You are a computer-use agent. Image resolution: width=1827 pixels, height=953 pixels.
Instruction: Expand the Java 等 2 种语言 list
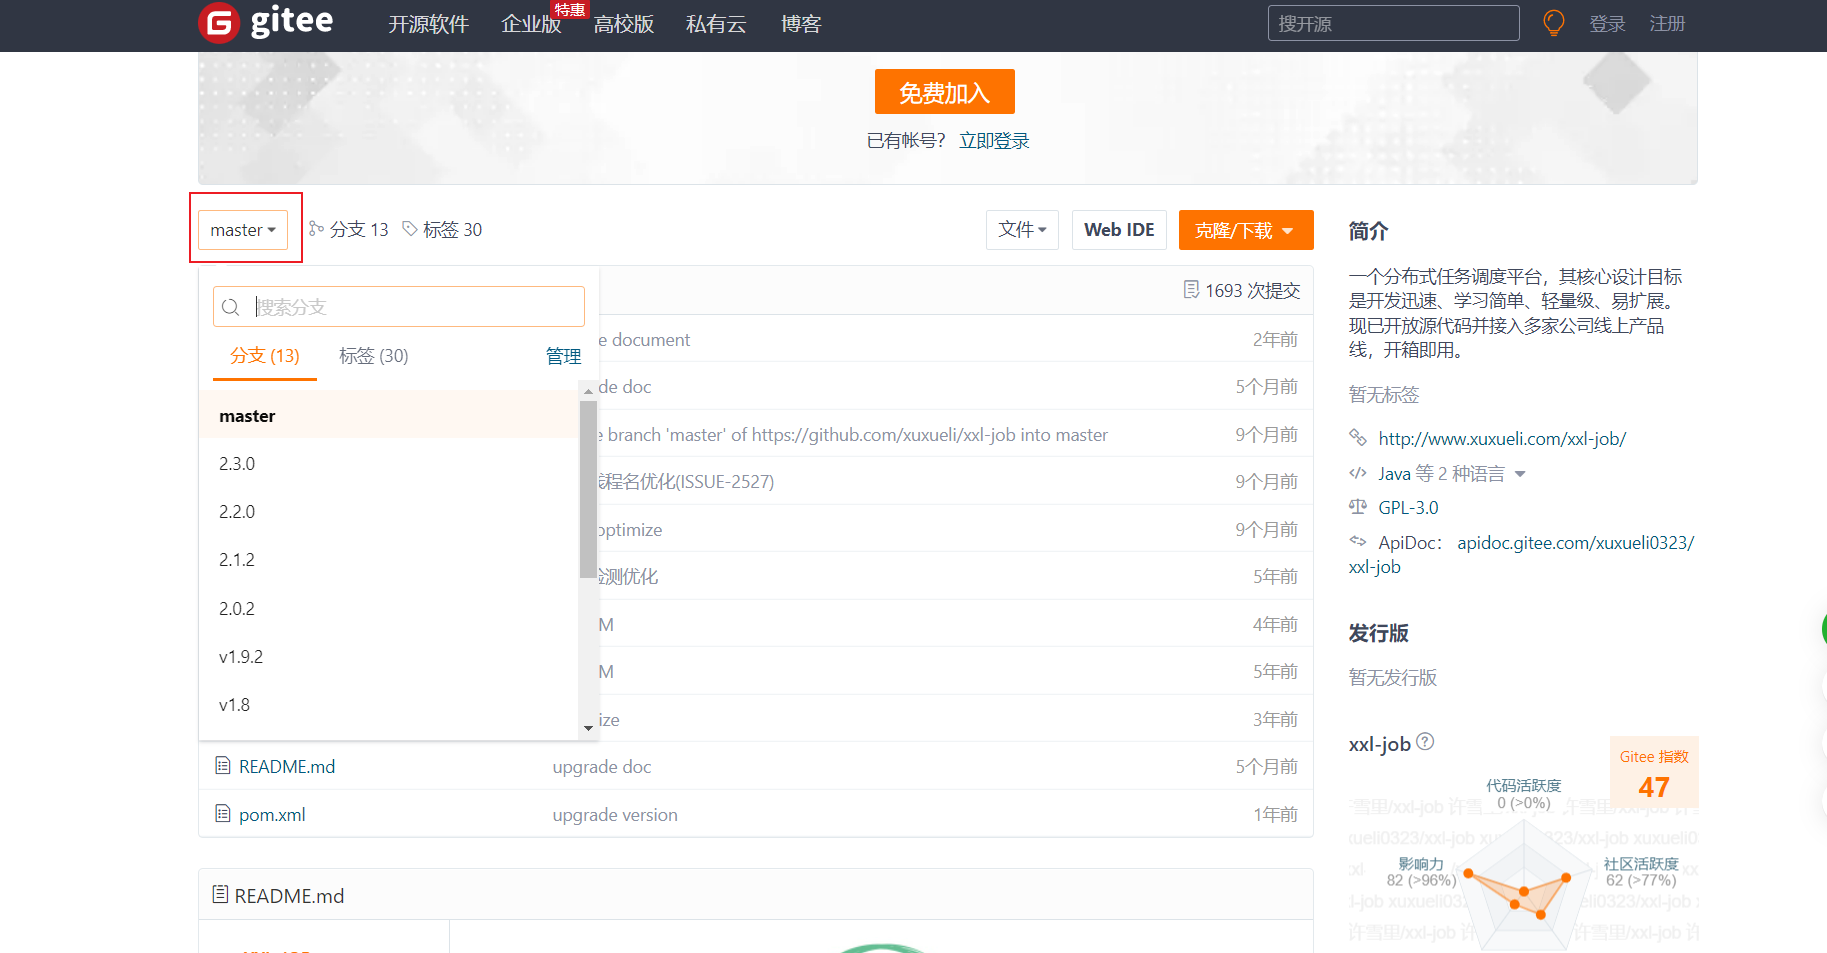point(1520,474)
